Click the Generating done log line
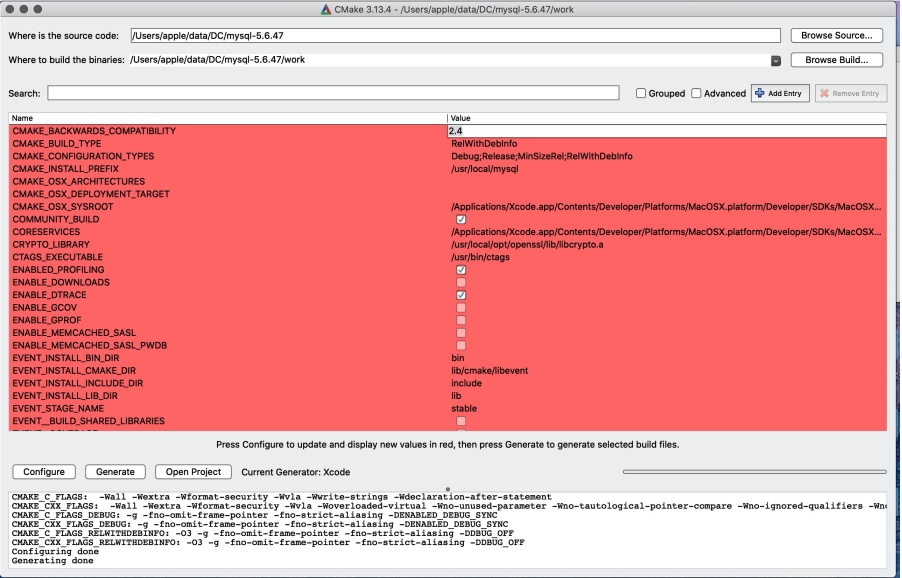The height and width of the screenshot is (578, 902). coord(52,561)
